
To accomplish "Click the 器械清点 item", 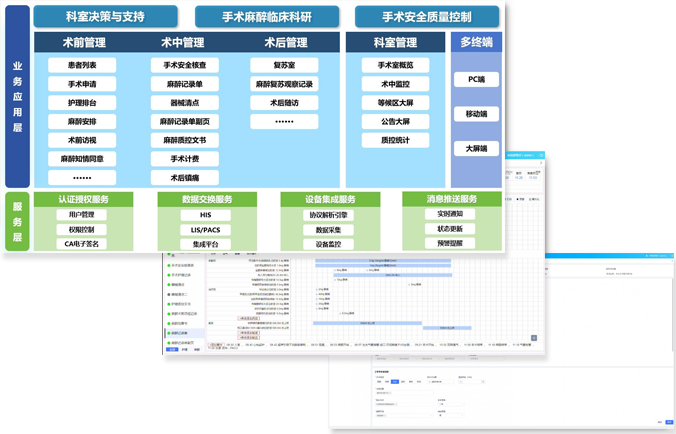I will (182, 103).
